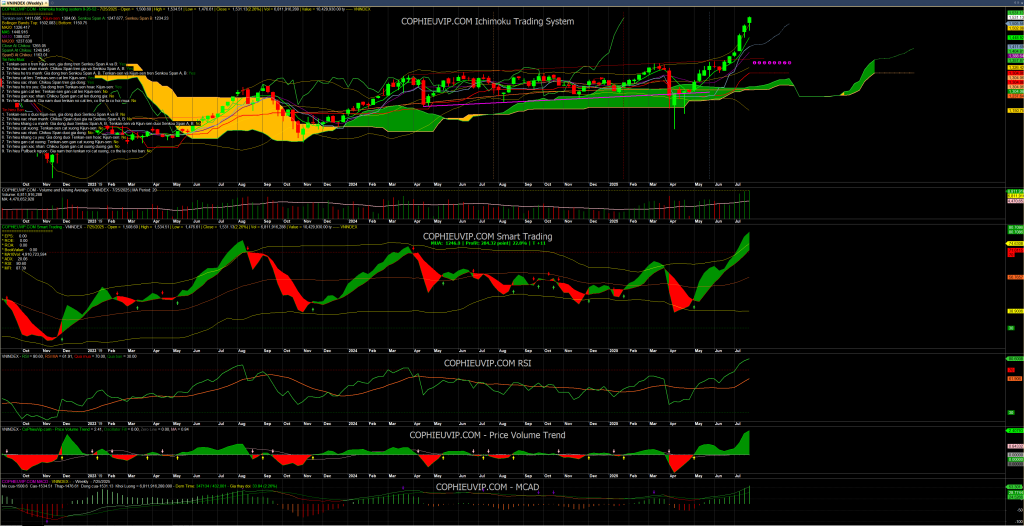Click the 'MFI: 67.39' indicator line
This screenshot has height=526, width=1024.
[x=14, y=268]
